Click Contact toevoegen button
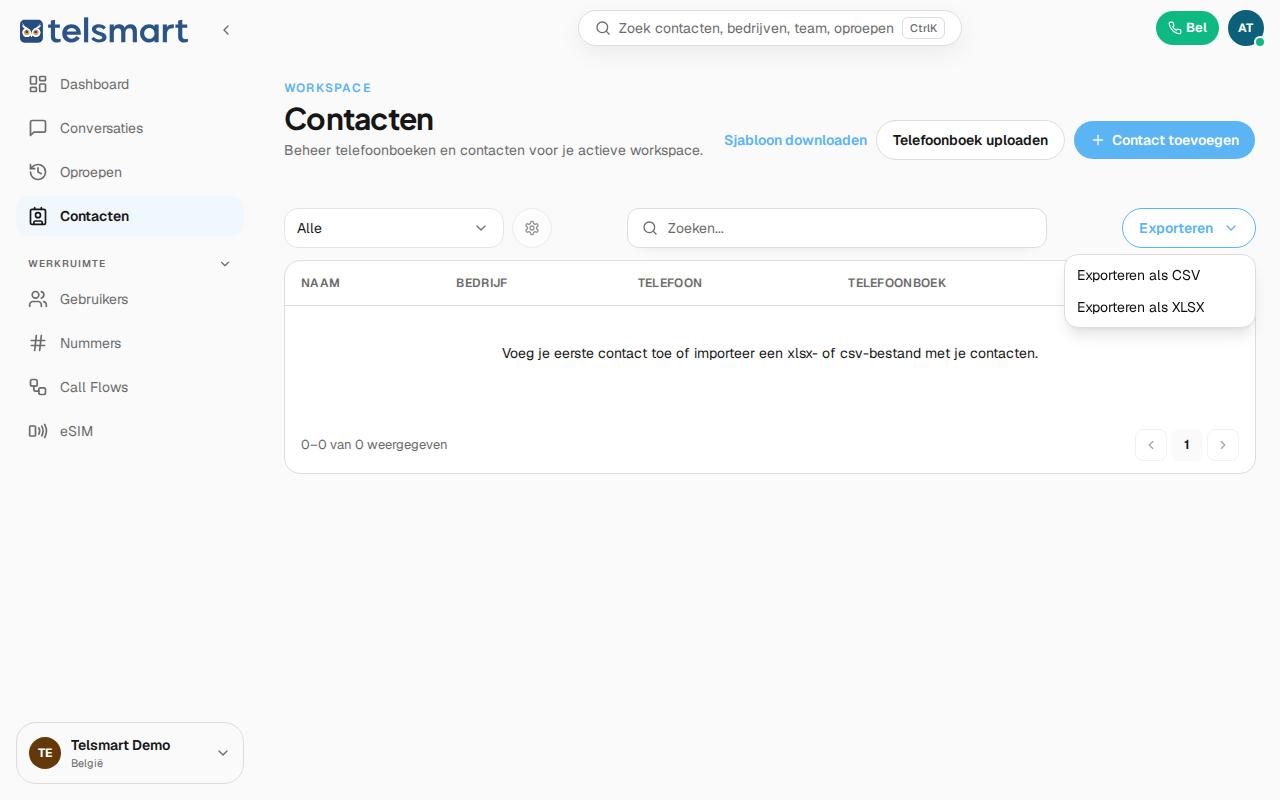Screen dimensions: 1280x800 click(x=1164, y=140)
